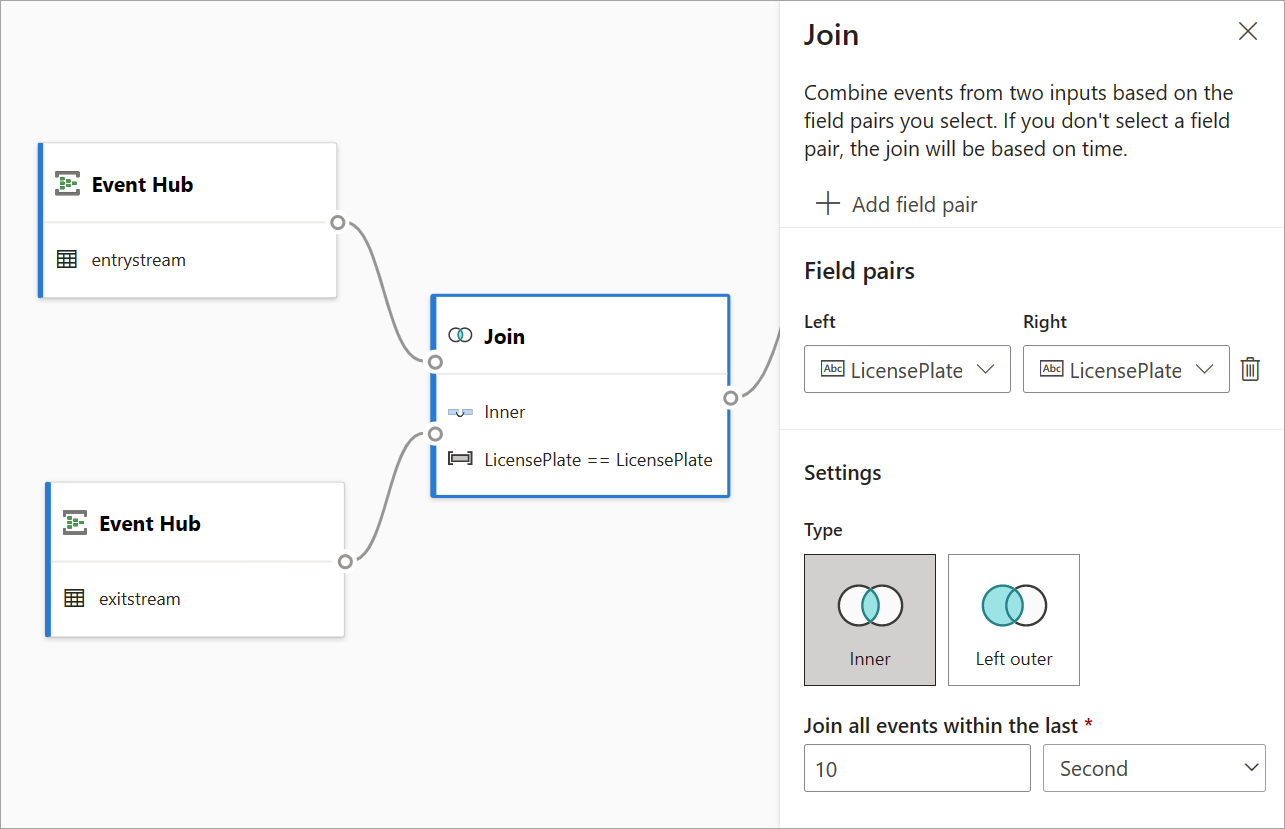Open the Right LicensePlate field dropdown
Image resolution: width=1285 pixels, height=829 pixels.
point(1205,369)
